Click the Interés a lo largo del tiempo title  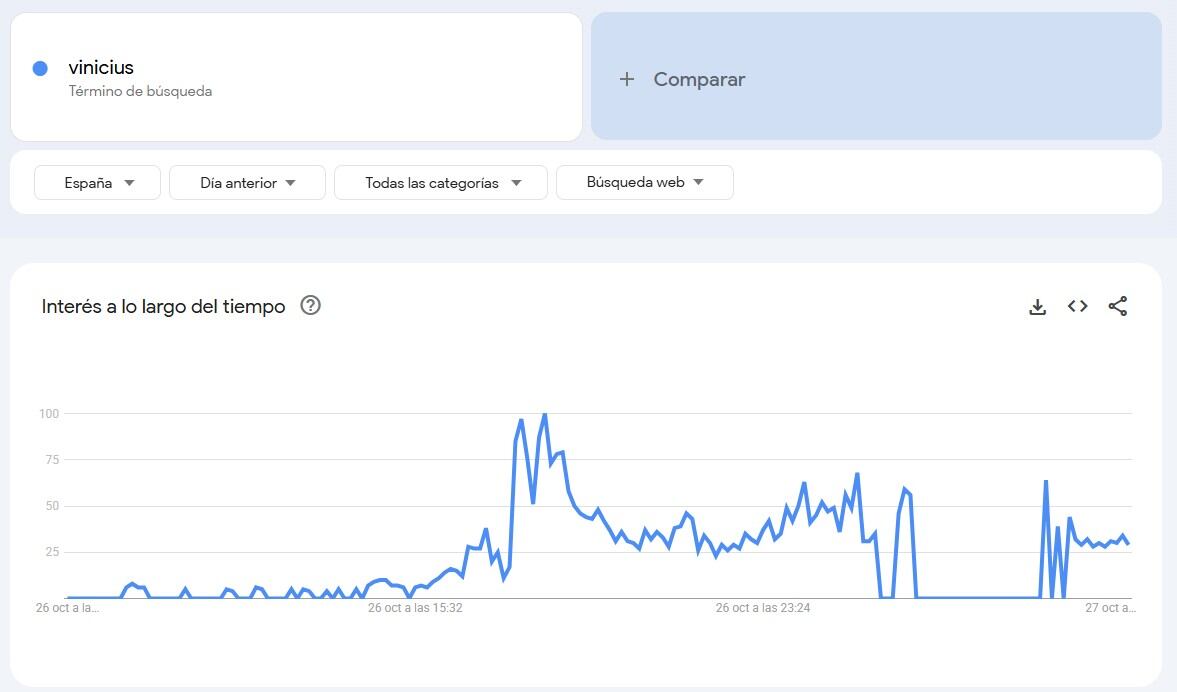click(163, 307)
